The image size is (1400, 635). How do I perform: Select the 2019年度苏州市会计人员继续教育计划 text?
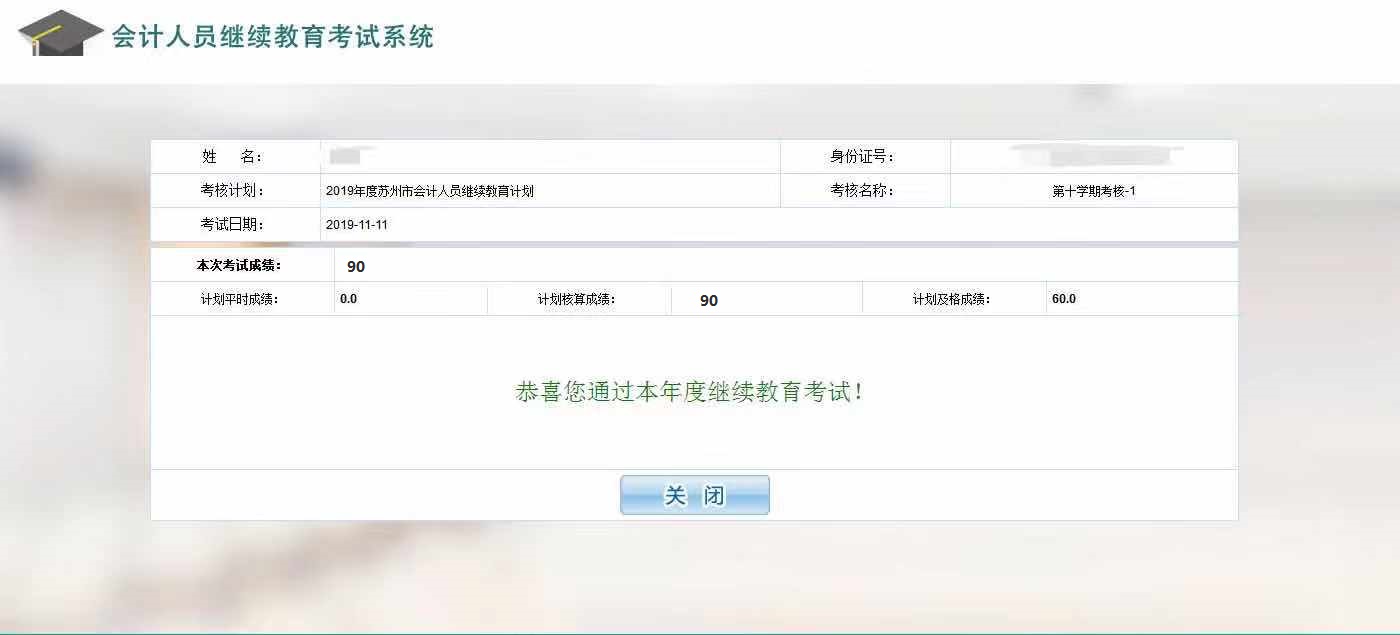coord(430,191)
